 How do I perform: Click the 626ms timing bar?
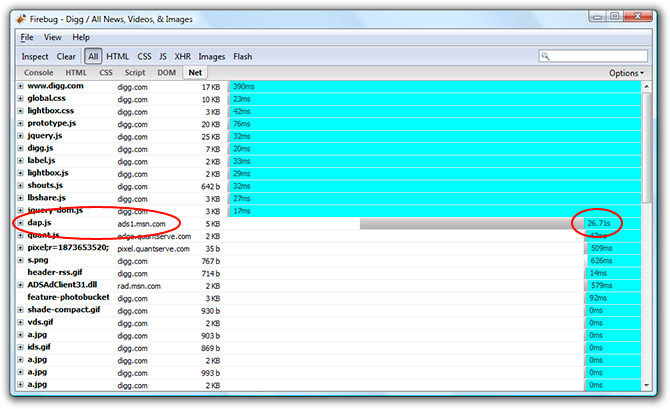click(x=613, y=260)
